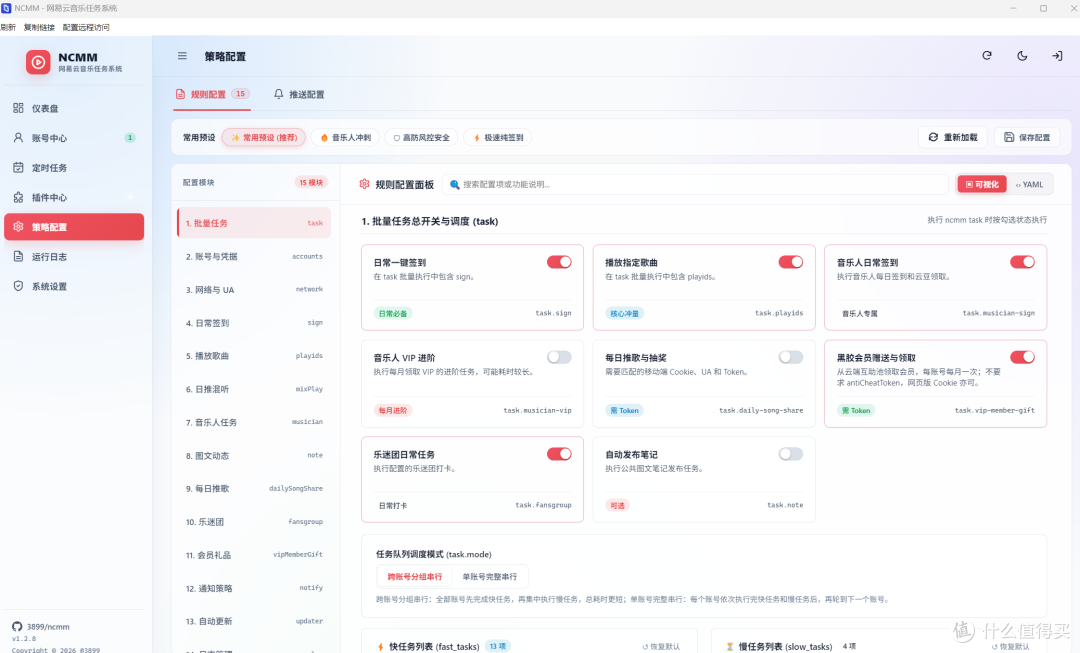Switch to the 可视化 view
This screenshot has height=653, width=1080.
click(982, 185)
